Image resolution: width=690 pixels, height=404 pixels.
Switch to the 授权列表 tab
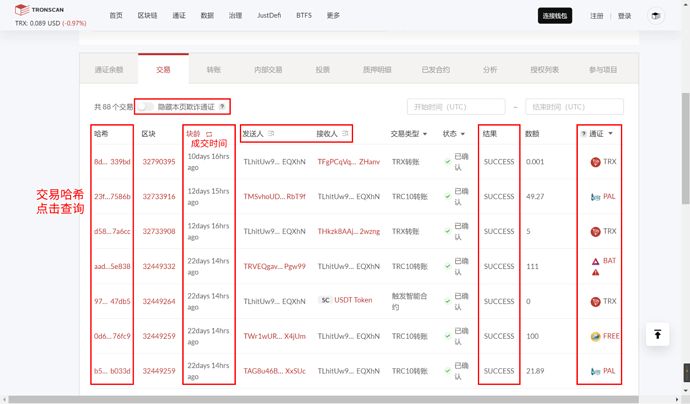tap(544, 70)
